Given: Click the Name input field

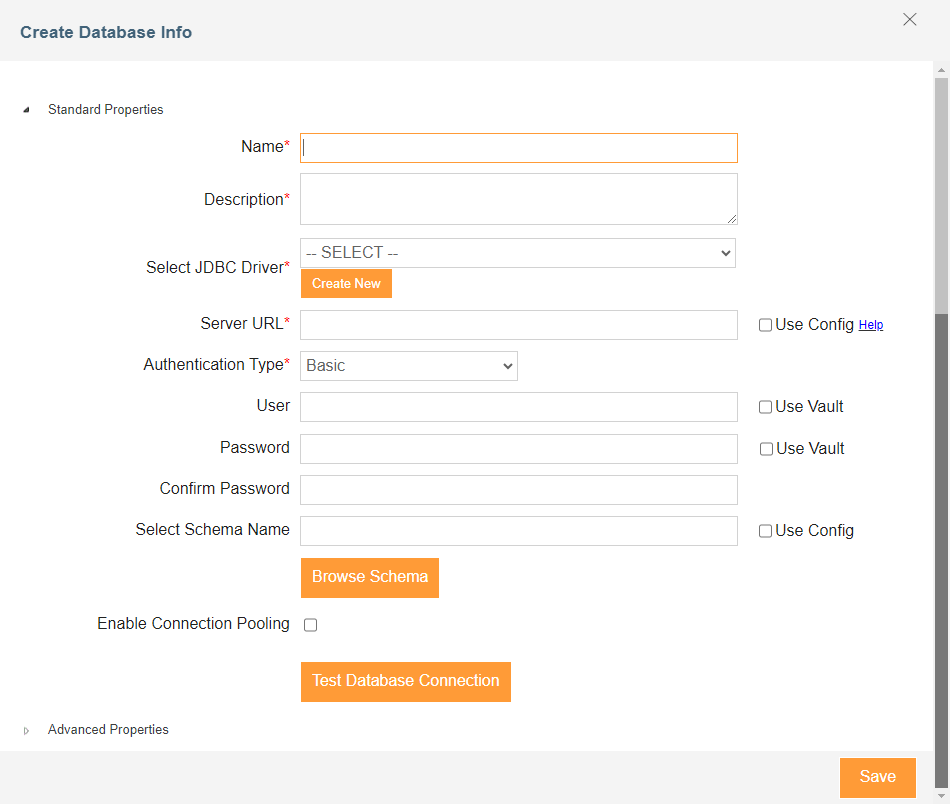Looking at the screenshot, I should pyautogui.click(x=518, y=148).
